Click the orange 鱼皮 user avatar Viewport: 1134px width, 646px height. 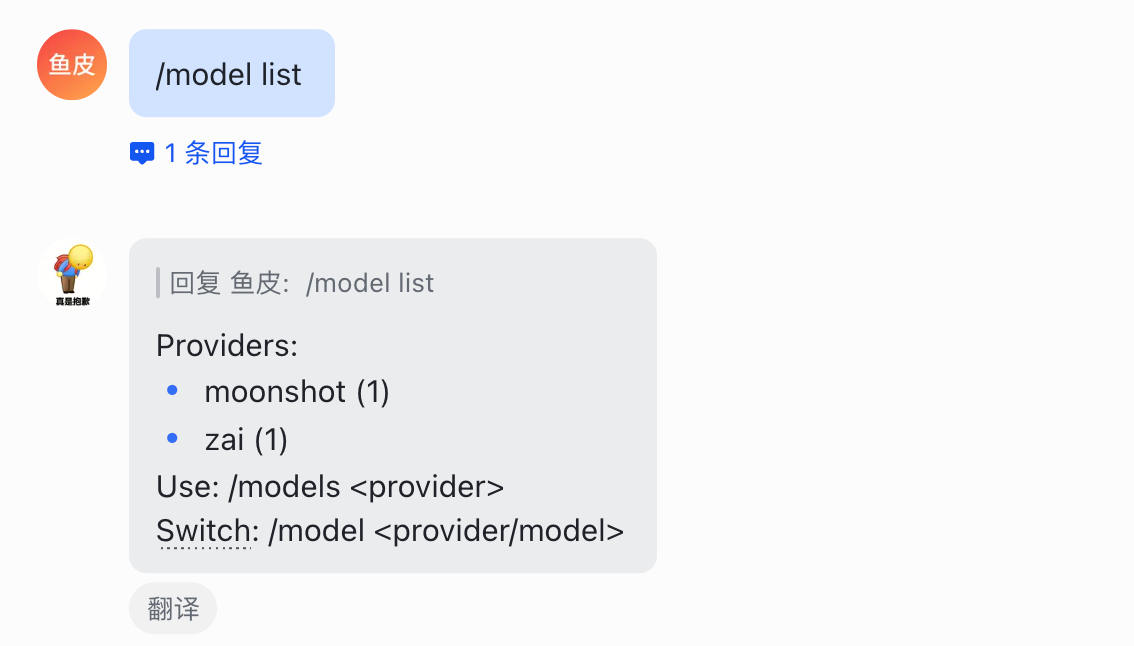coord(72,65)
